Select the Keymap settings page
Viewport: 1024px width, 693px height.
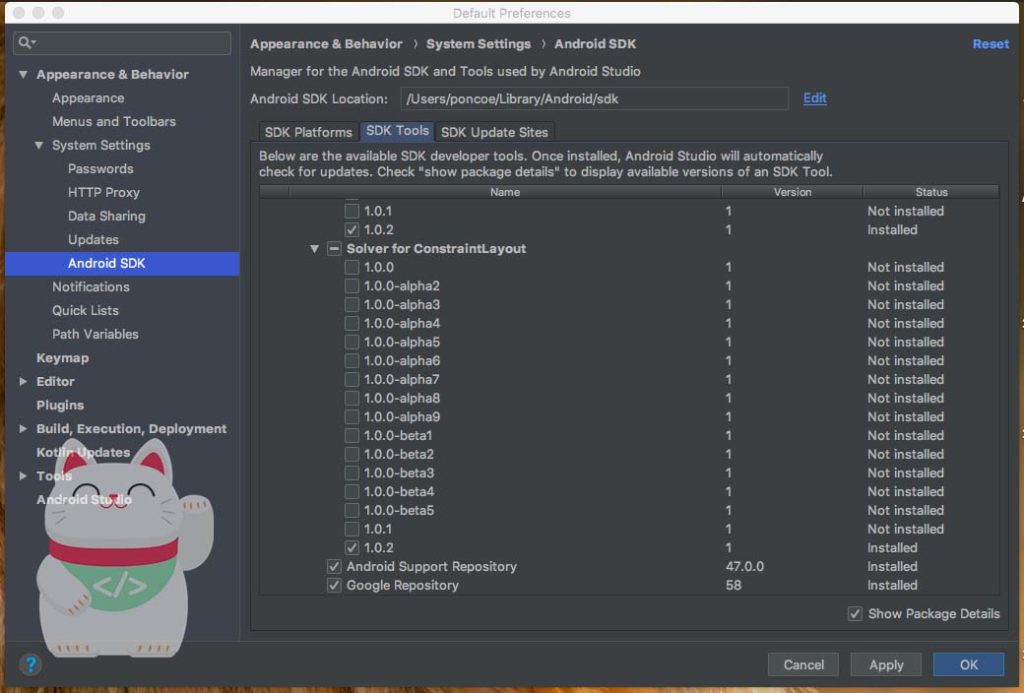63,358
